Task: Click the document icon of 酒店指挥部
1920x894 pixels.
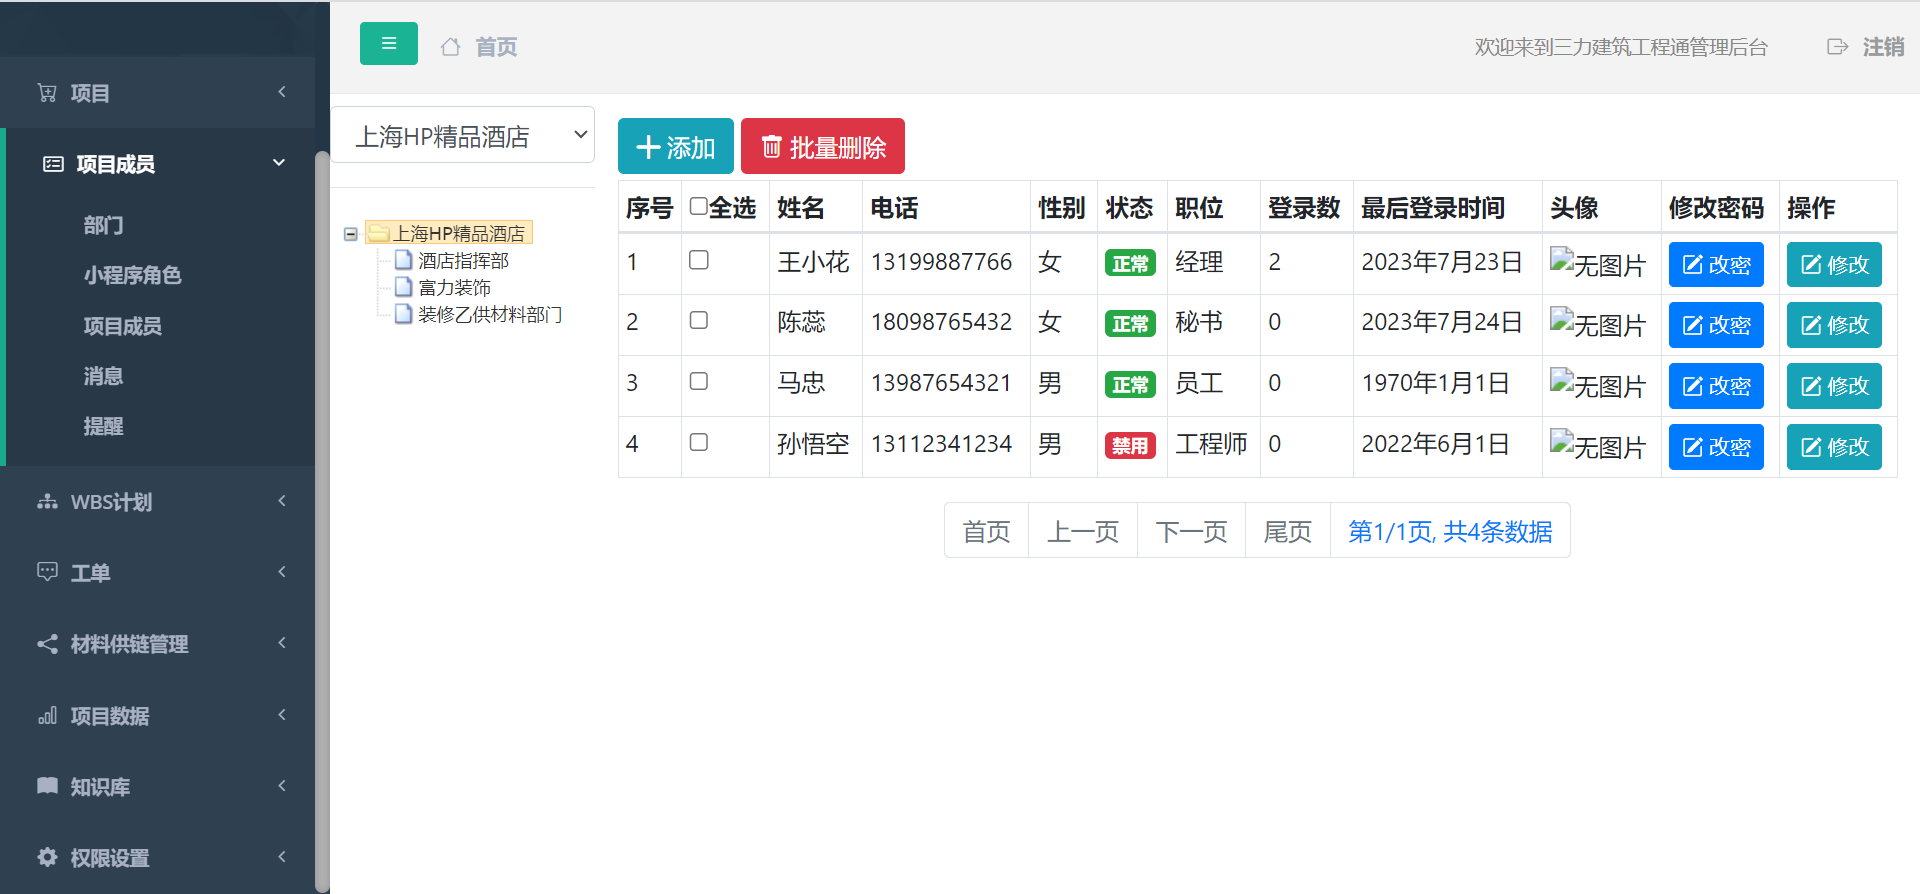Action: (x=404, y=260)
